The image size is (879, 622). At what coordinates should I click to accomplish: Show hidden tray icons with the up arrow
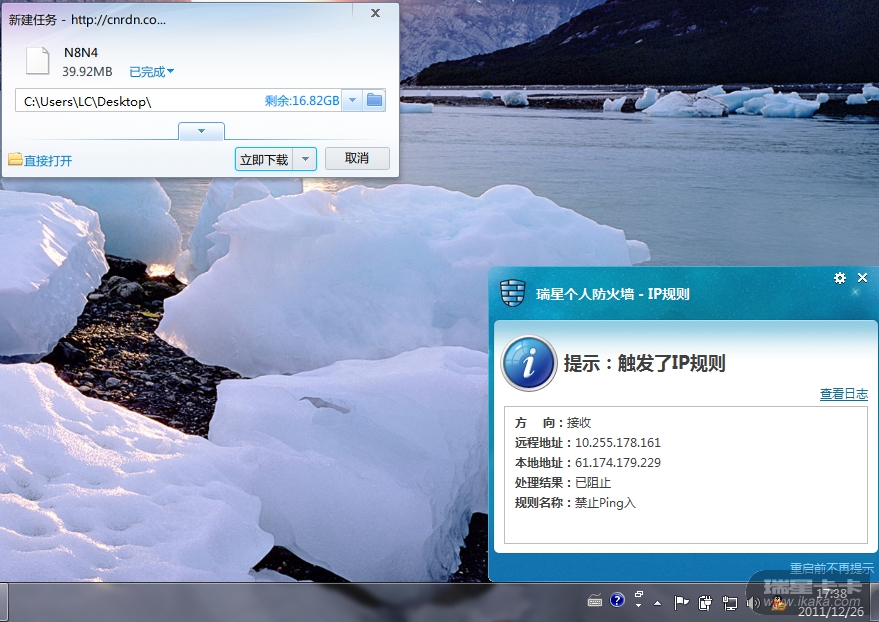point(658,604)
